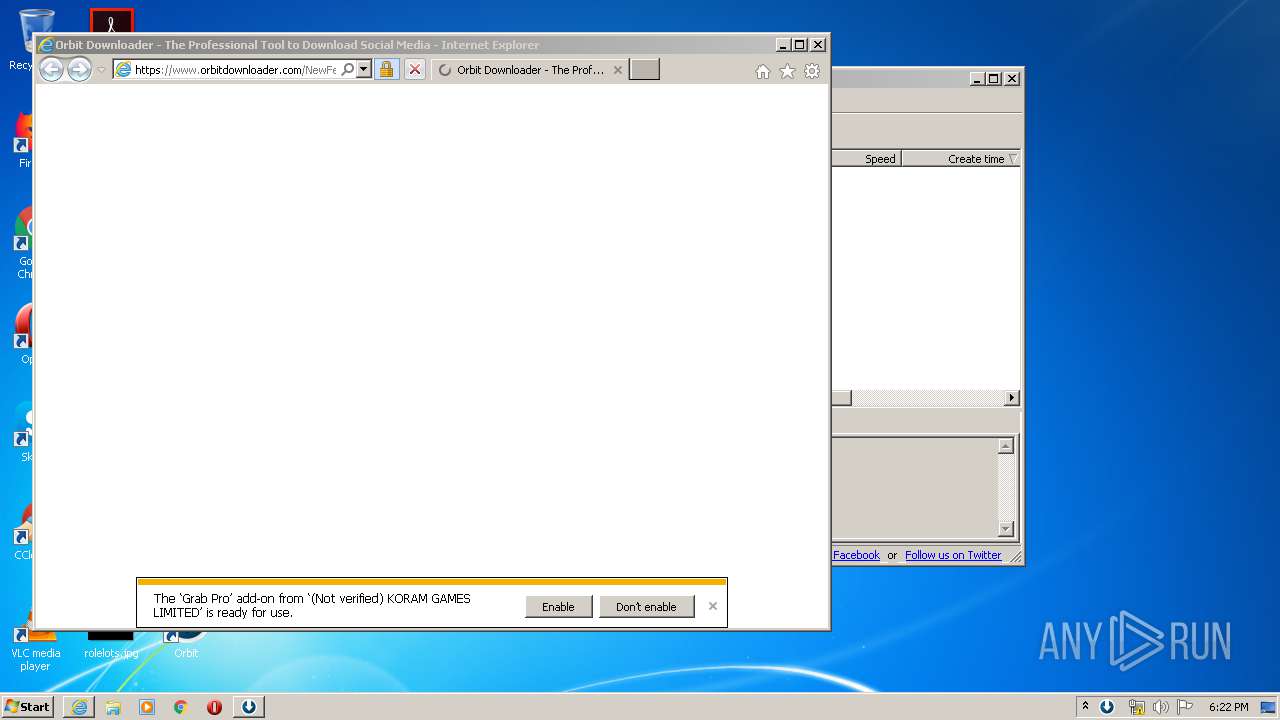Image resolution: width=1280 pixels, height=720 pixels.
Task: Click down arrow of Orbit log scrollbar
Action: 1006,529
